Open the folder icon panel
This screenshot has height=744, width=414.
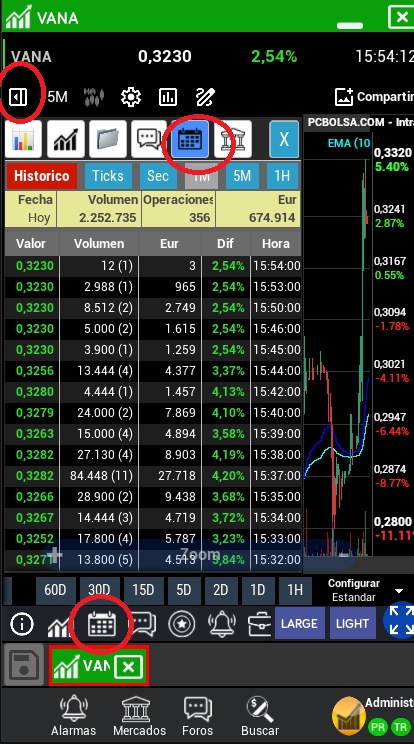click(x=108, y=139)
